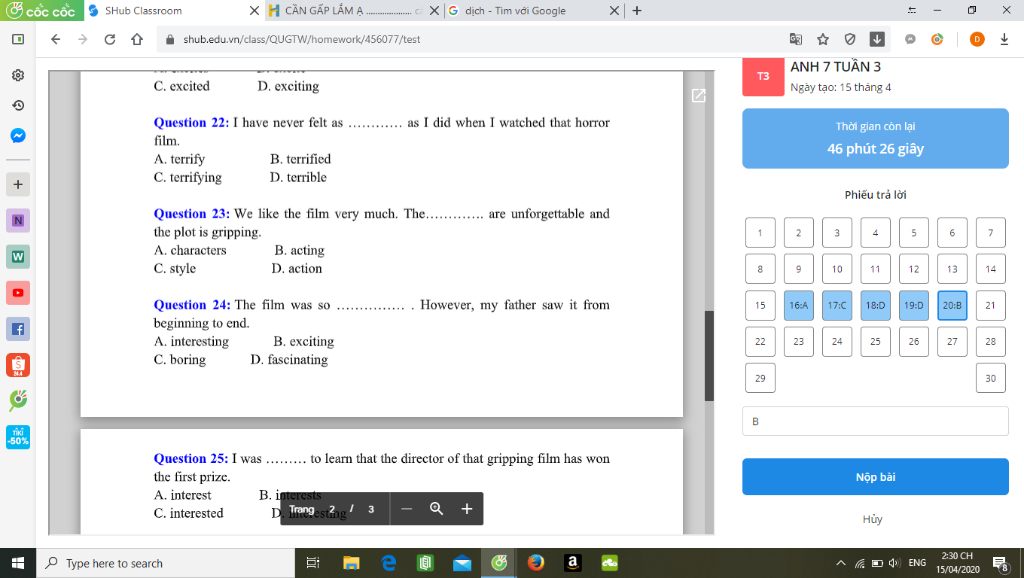The height and width of the screenshot is (578, 1024).
Task: Go back to the previous page
Action: (x=56, y=39)
